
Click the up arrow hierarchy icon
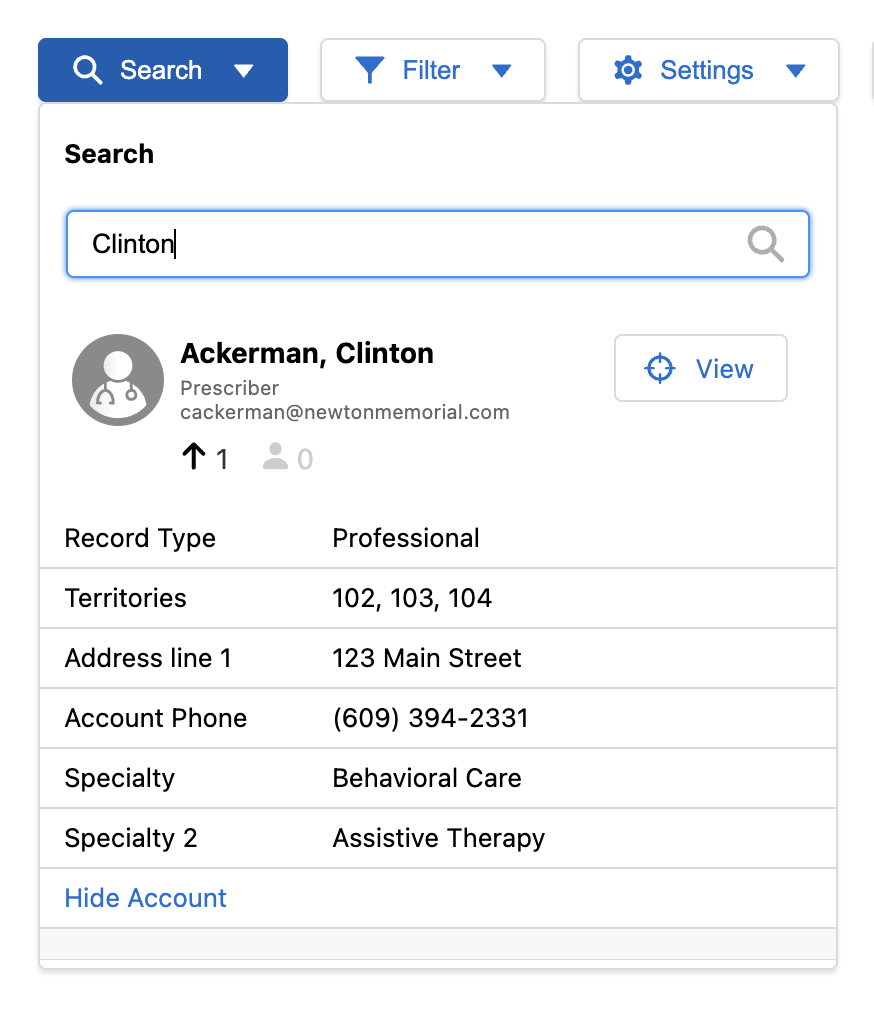click(194, 458)
